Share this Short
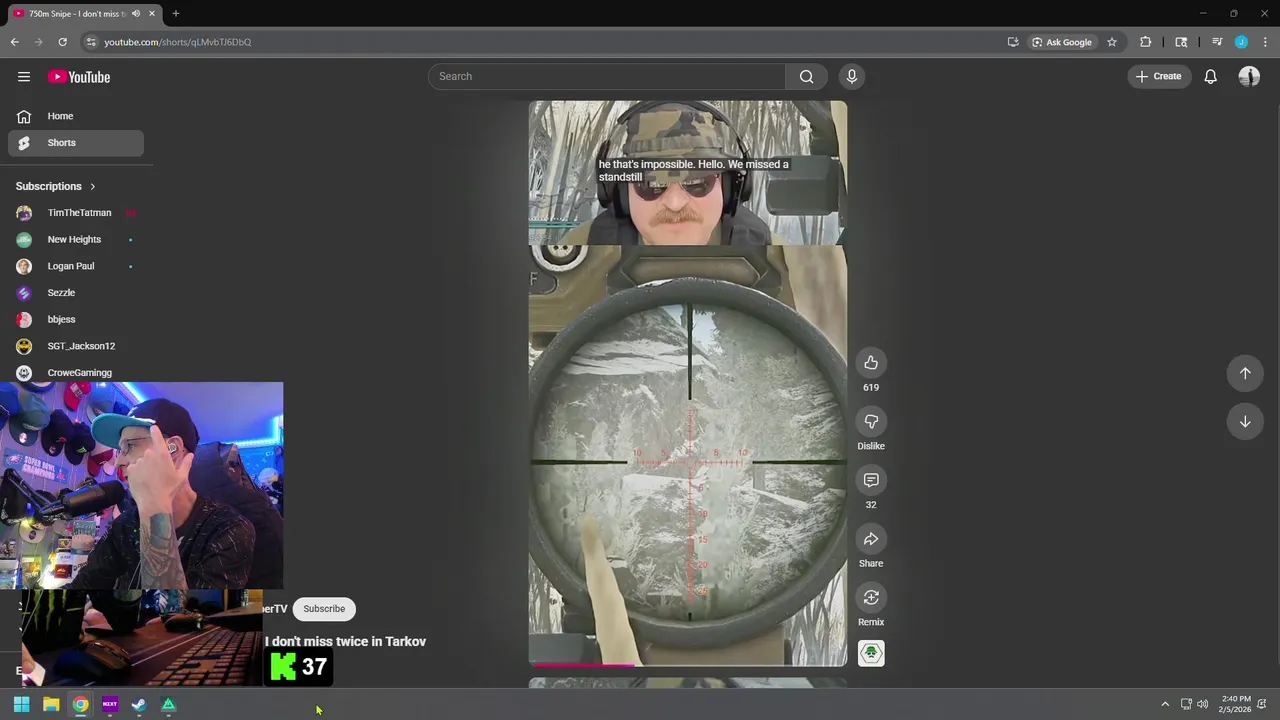Viewport: 1280px width, 720px height. (x=871, y=540)
